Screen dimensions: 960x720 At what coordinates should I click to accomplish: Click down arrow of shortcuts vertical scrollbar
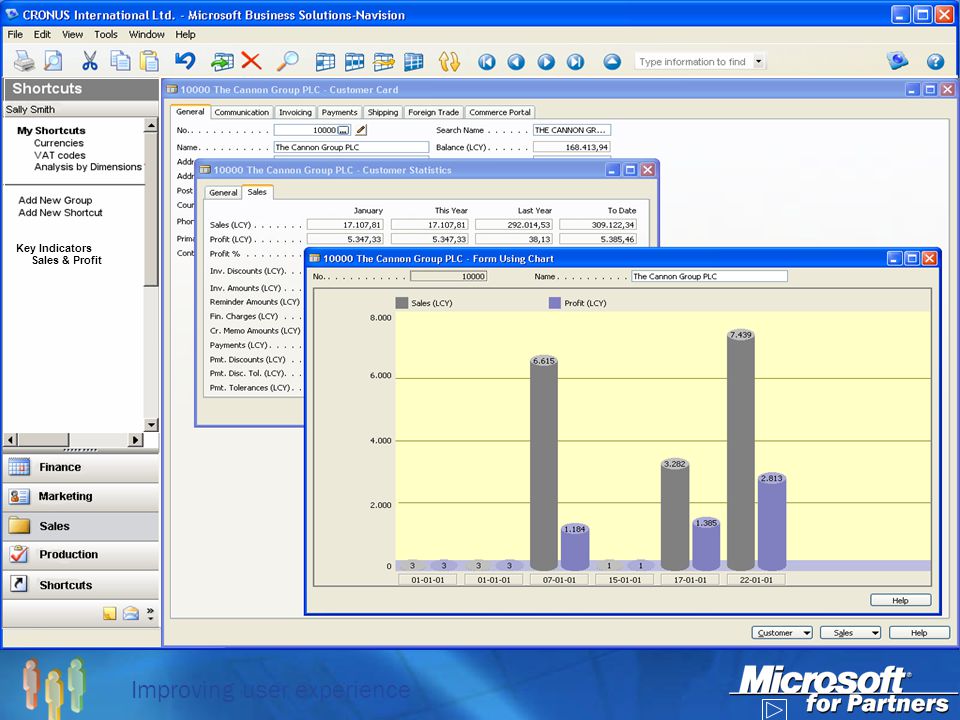151,425
